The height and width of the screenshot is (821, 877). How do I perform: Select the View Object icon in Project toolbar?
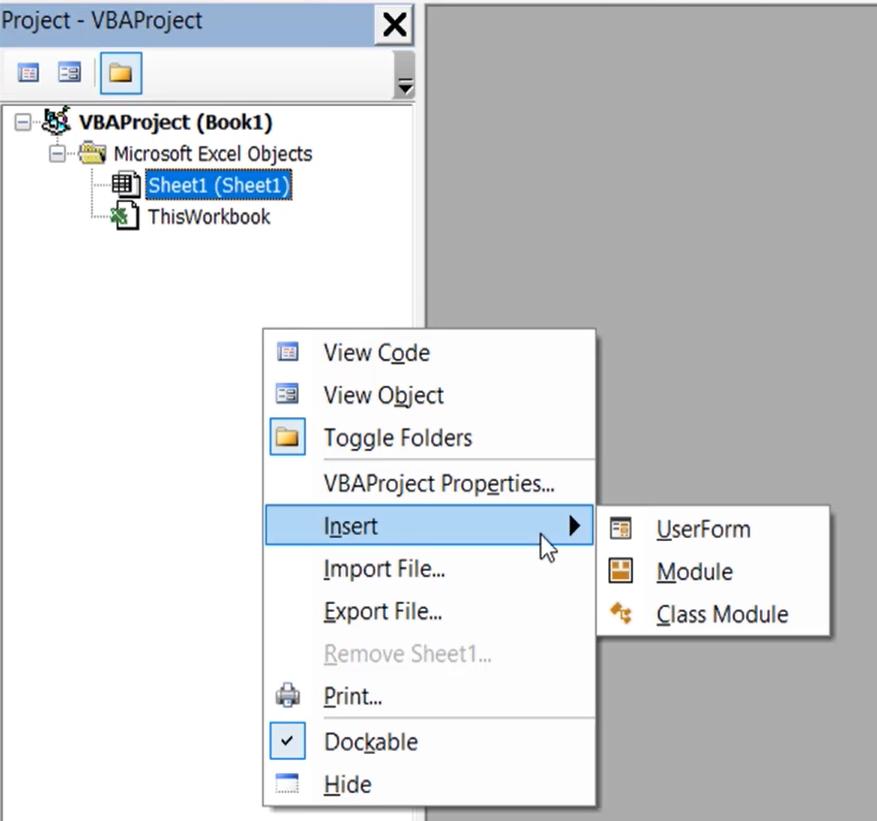tap(68, 72)
